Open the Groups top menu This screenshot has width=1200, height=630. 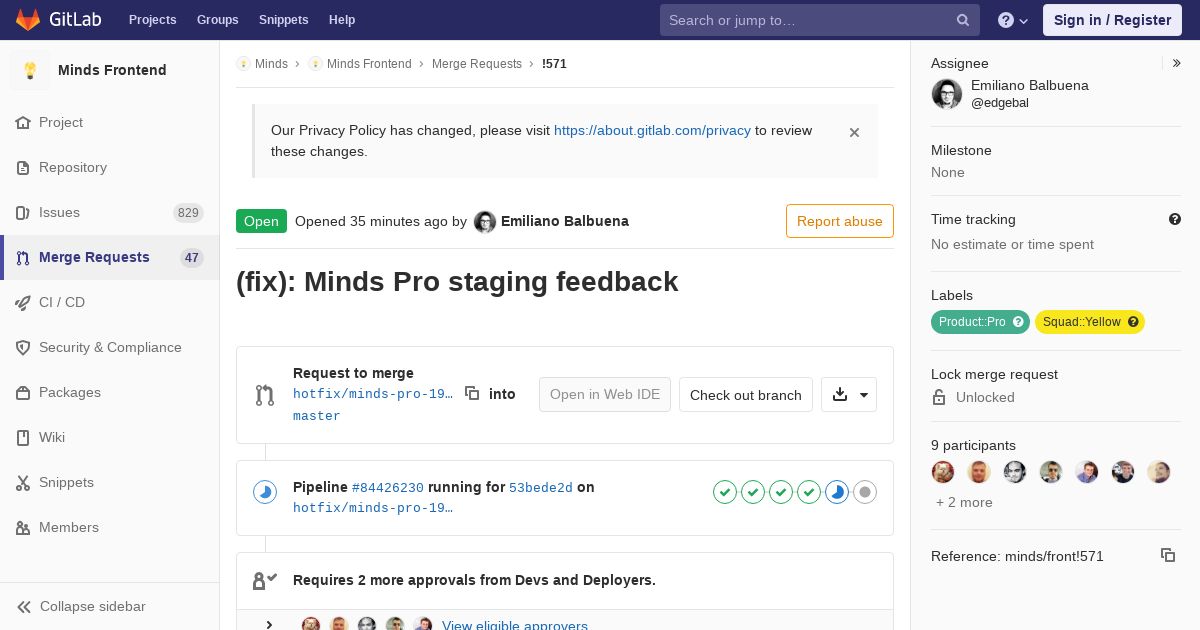pyautogui.click(x=218, y=20)
